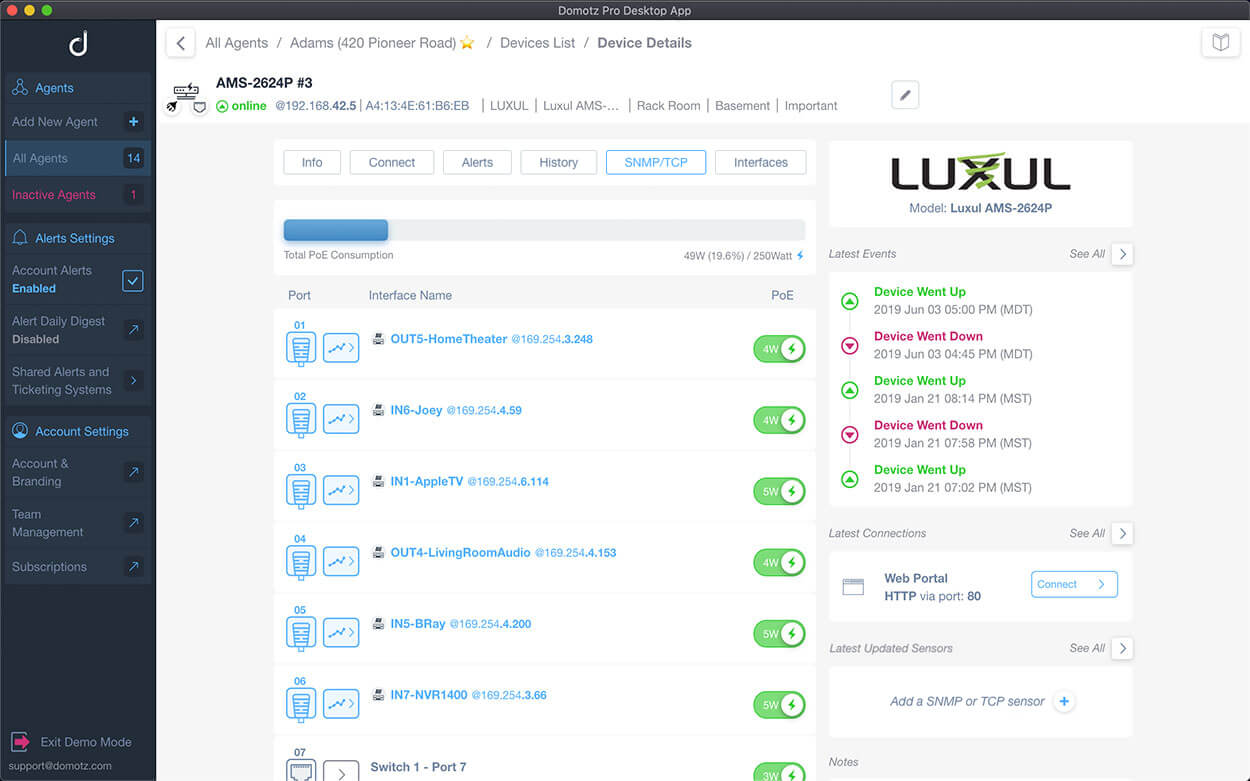The image size is (1250, 781).
Task: Toggle the favorite star next to Adams agent
Action: tap(464, 42)
